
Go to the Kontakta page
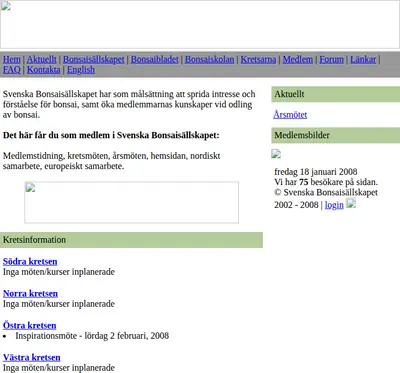pyautogui.click(x=44, y=70)
